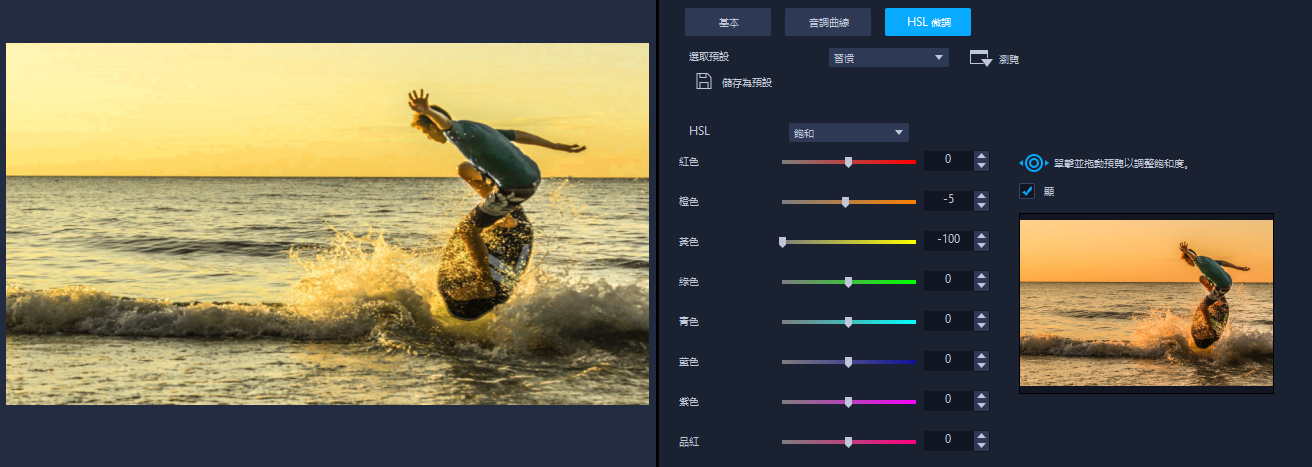Increase the 紅色 value with up arrow
This screenshot has width=1312, height=467.
981,156
